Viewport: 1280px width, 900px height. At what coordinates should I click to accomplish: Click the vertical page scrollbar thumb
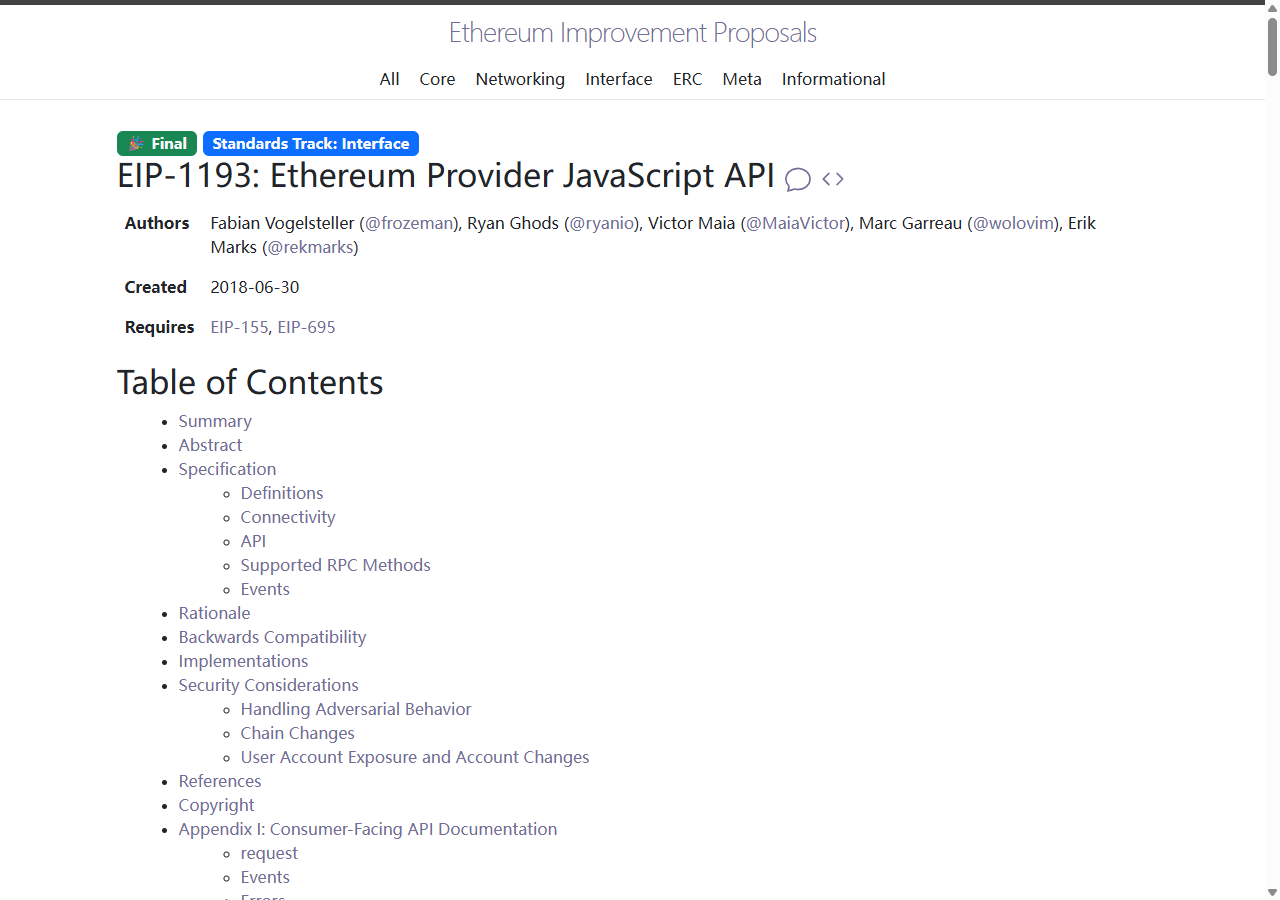point(1273,46)
